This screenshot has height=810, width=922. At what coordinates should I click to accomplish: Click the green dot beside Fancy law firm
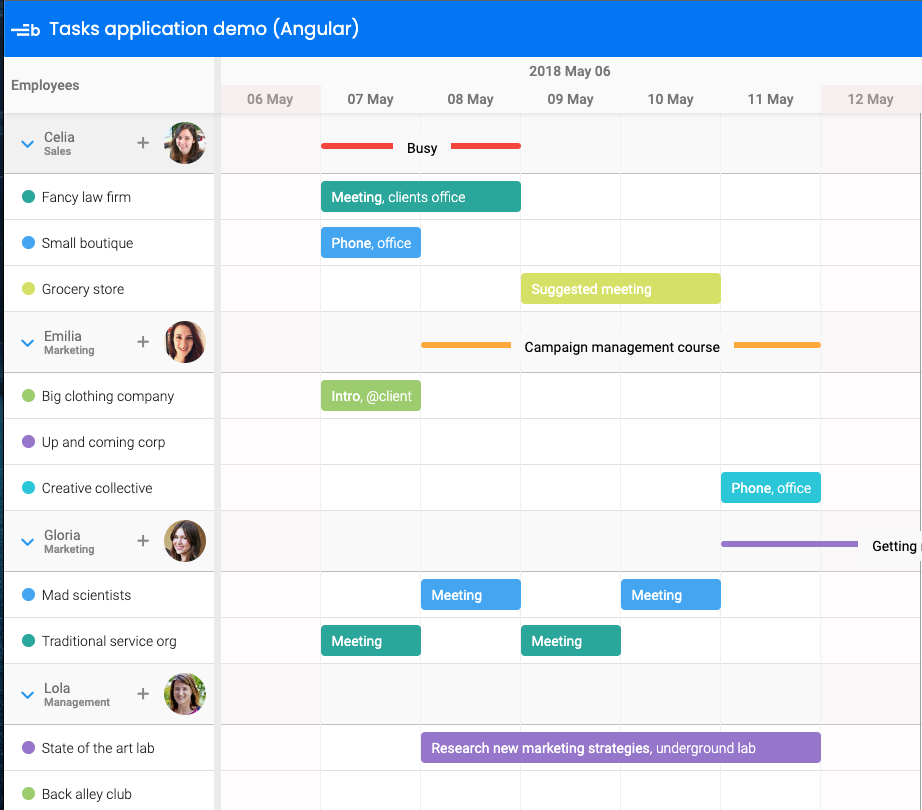(29, 197)
